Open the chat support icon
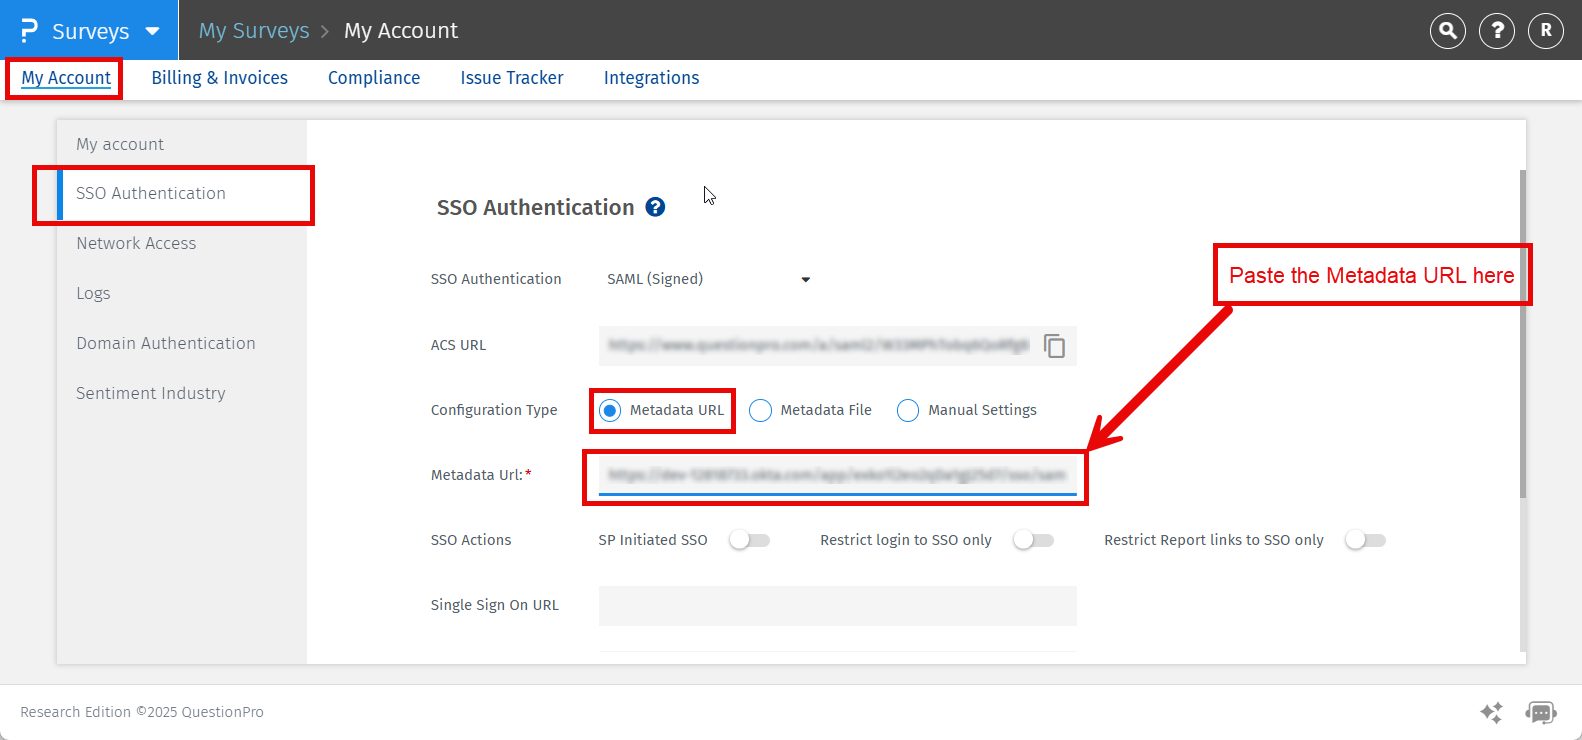1582x740 pixels. point(1540,712)
